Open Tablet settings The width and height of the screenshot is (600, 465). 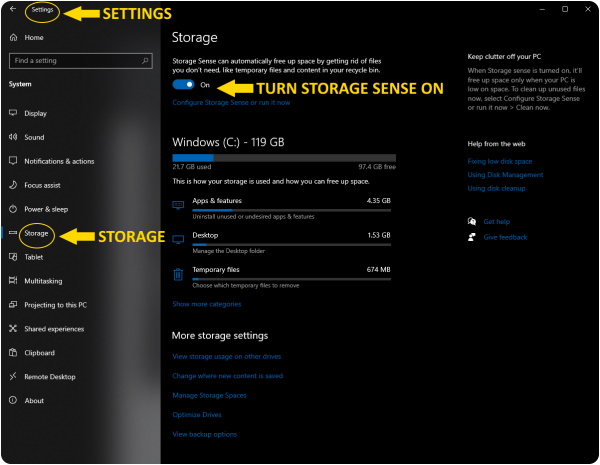[x=34, y=257]
